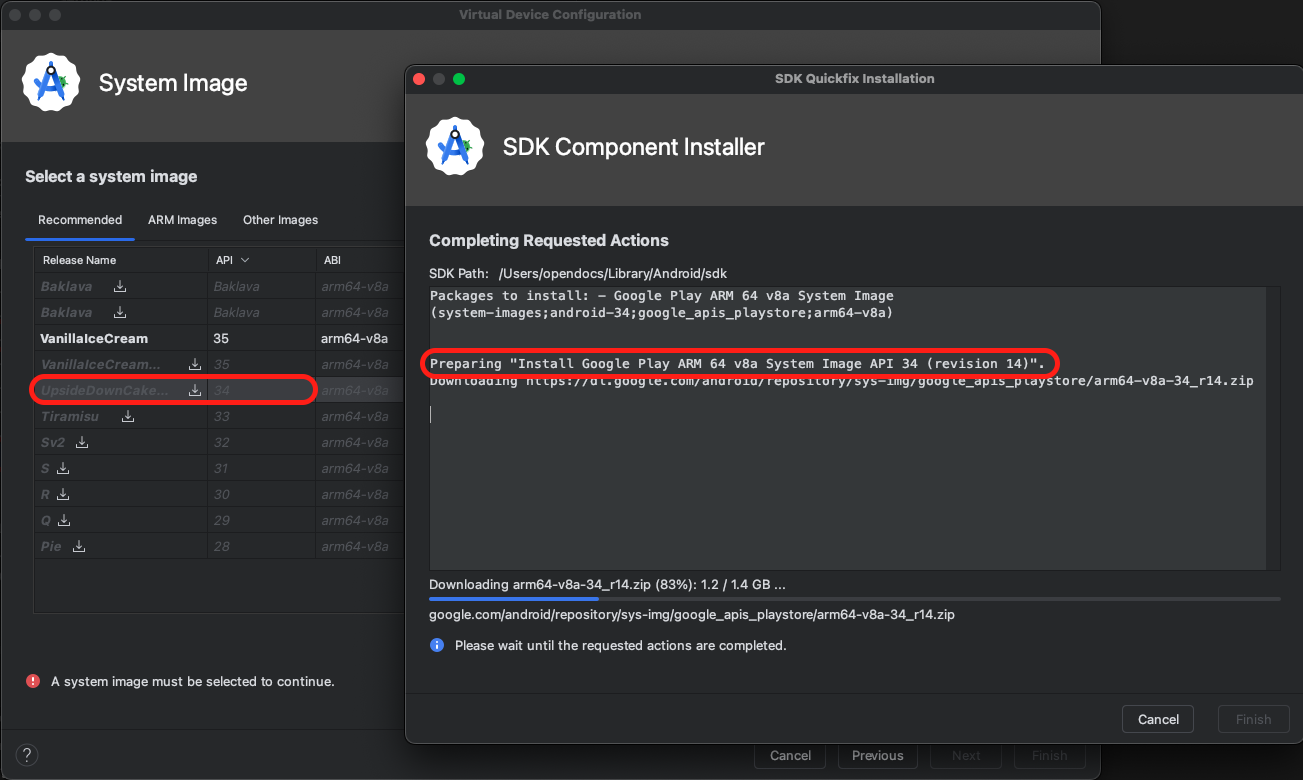This screenshot has height=780, width=1303.
Task: Select the UpsideDownCake row name
Action: click(x=104, y=390)
